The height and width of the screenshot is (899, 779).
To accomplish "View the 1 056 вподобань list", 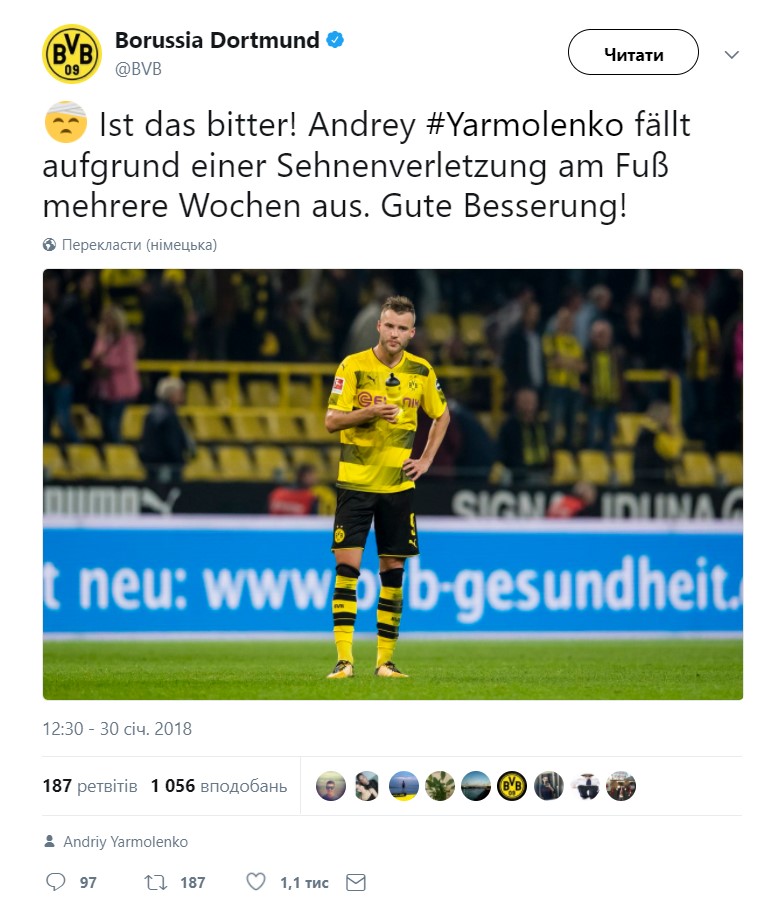I will (219, 785).
